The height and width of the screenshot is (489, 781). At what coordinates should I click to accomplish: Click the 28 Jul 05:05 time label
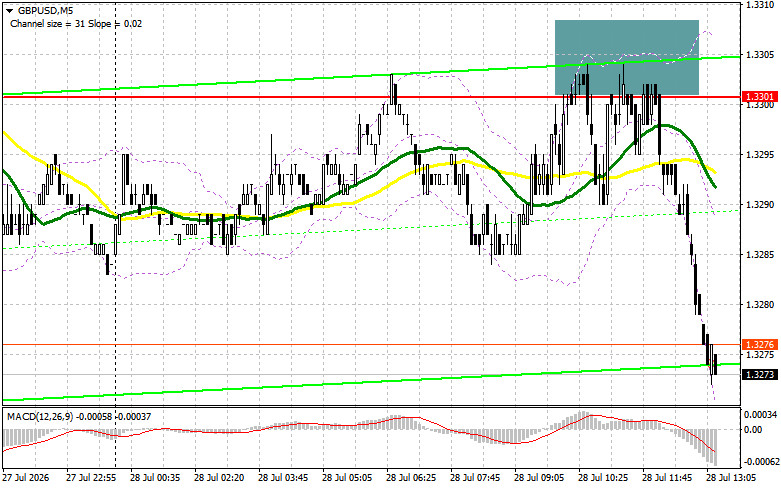[x=347, y=478]
